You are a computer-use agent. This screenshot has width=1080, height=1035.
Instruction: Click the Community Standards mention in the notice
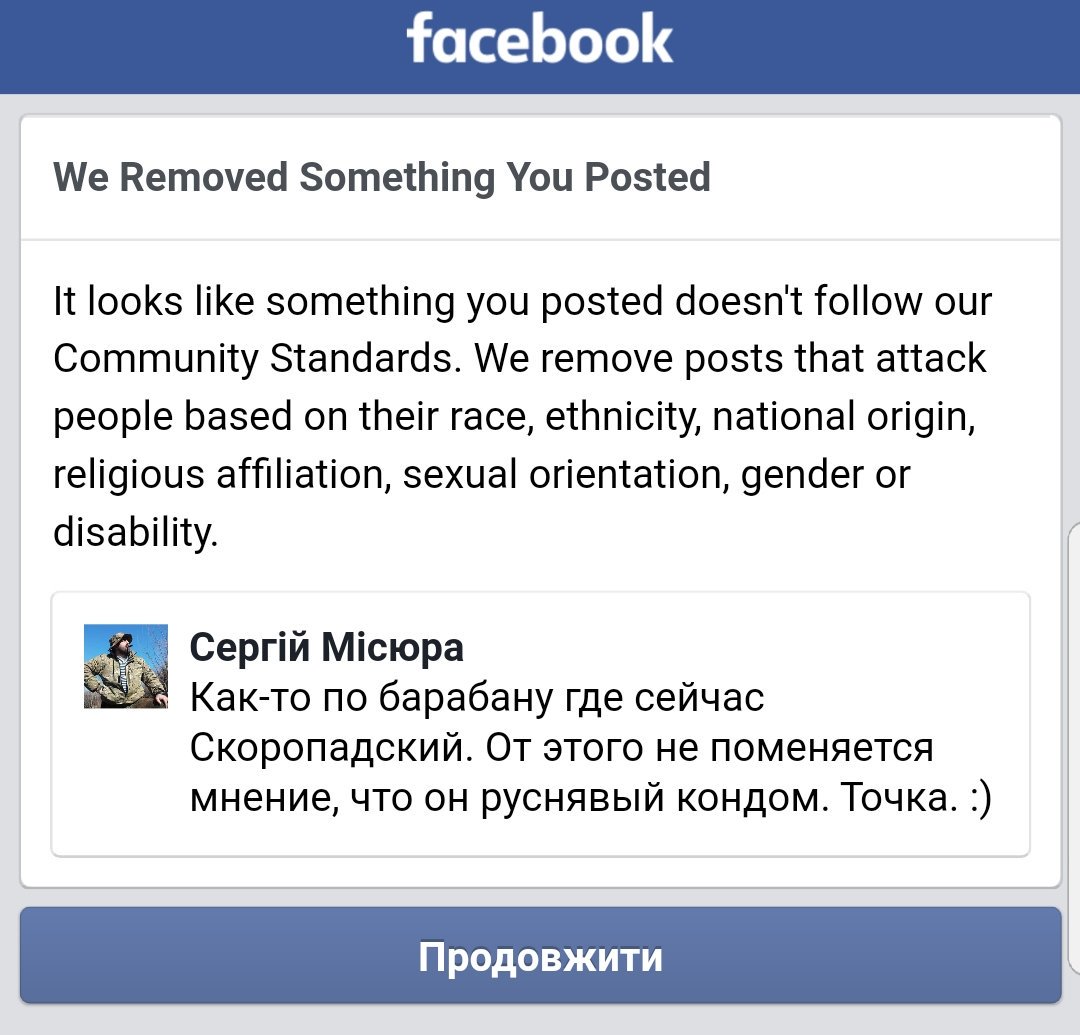254,357
